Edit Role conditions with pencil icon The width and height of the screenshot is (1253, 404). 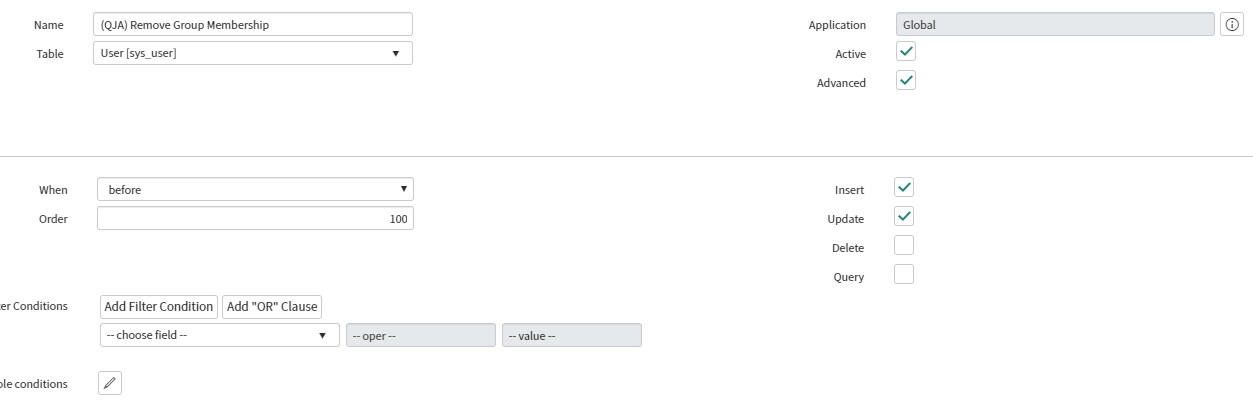110,383
